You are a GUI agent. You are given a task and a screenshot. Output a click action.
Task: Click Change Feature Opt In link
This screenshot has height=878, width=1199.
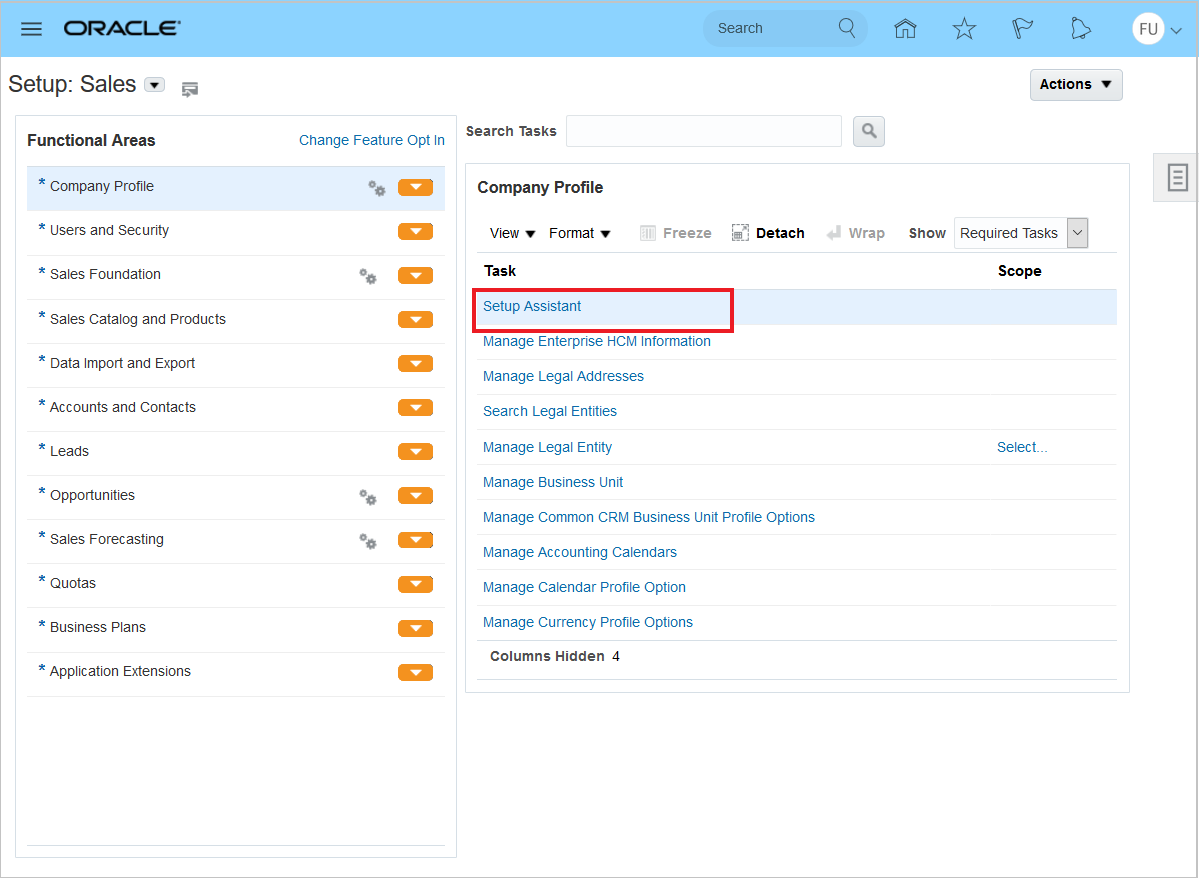[x=372, y=140]
